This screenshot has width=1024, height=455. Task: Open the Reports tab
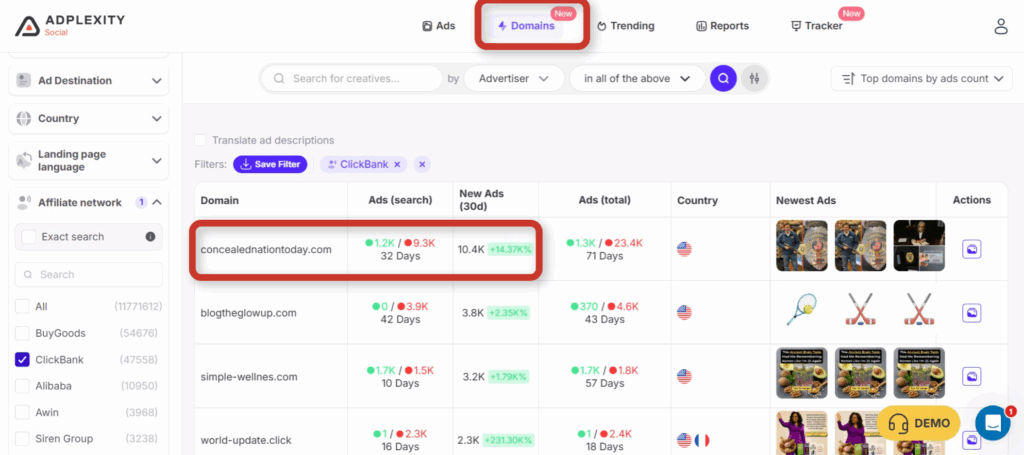pos(722,26)
